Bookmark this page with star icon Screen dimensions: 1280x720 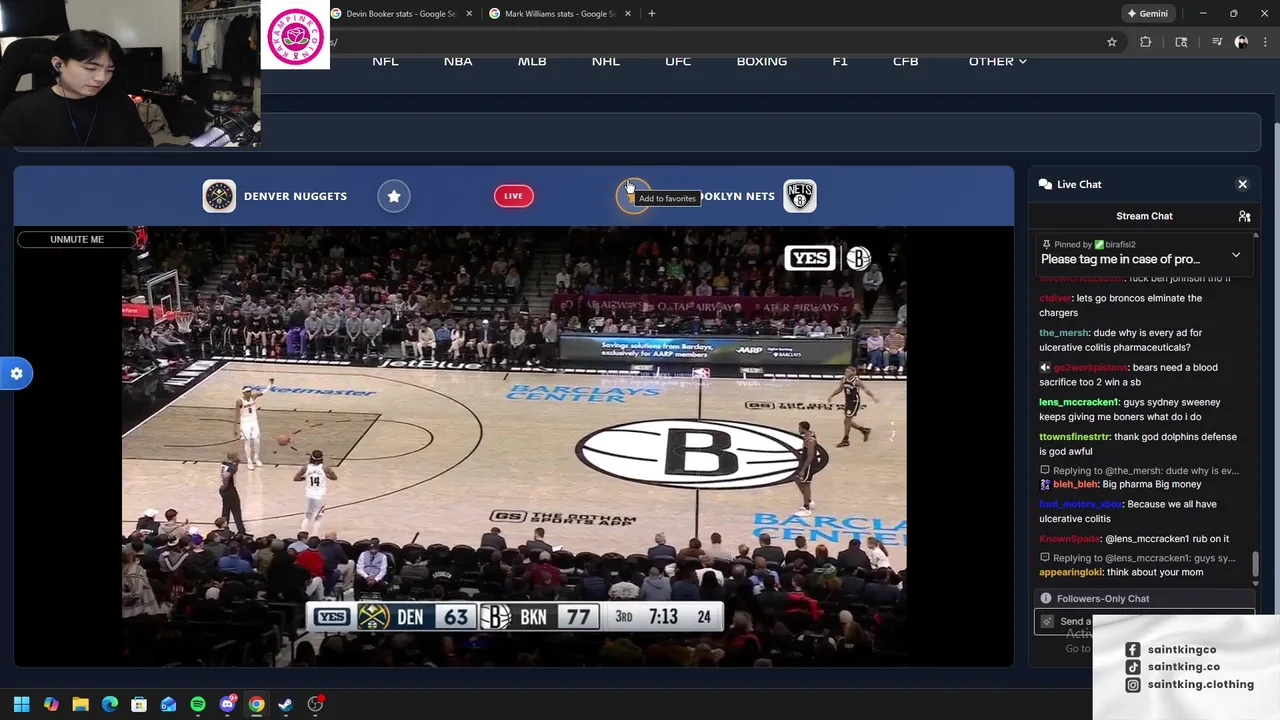1111,42
